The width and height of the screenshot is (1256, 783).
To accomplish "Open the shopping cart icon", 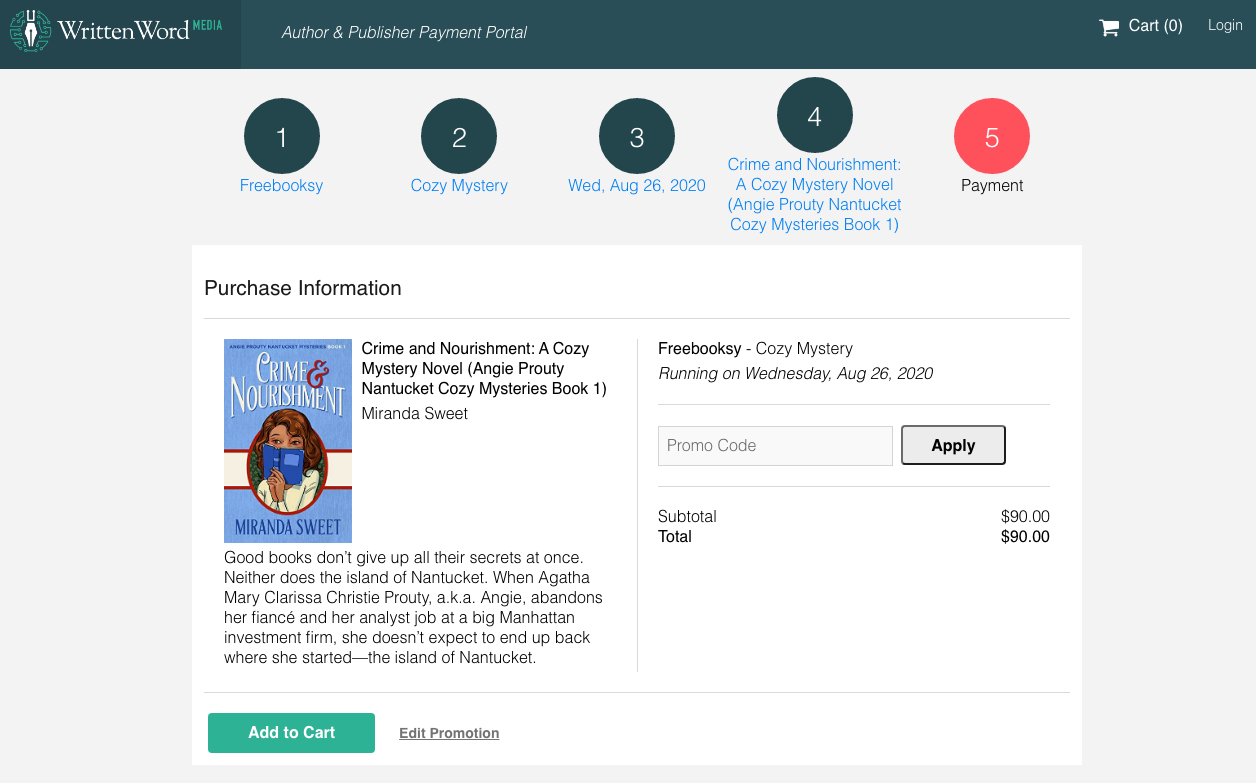I will 1109,26.
